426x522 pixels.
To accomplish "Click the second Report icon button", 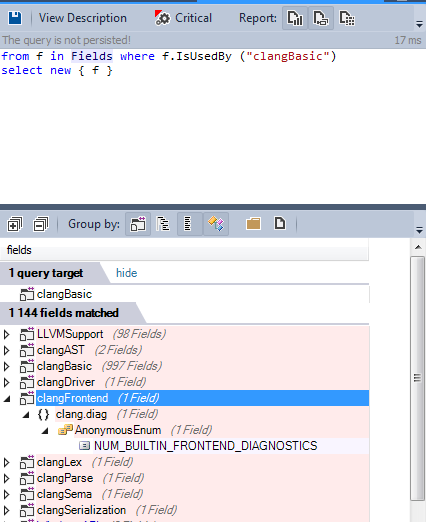I will (321, 18).
